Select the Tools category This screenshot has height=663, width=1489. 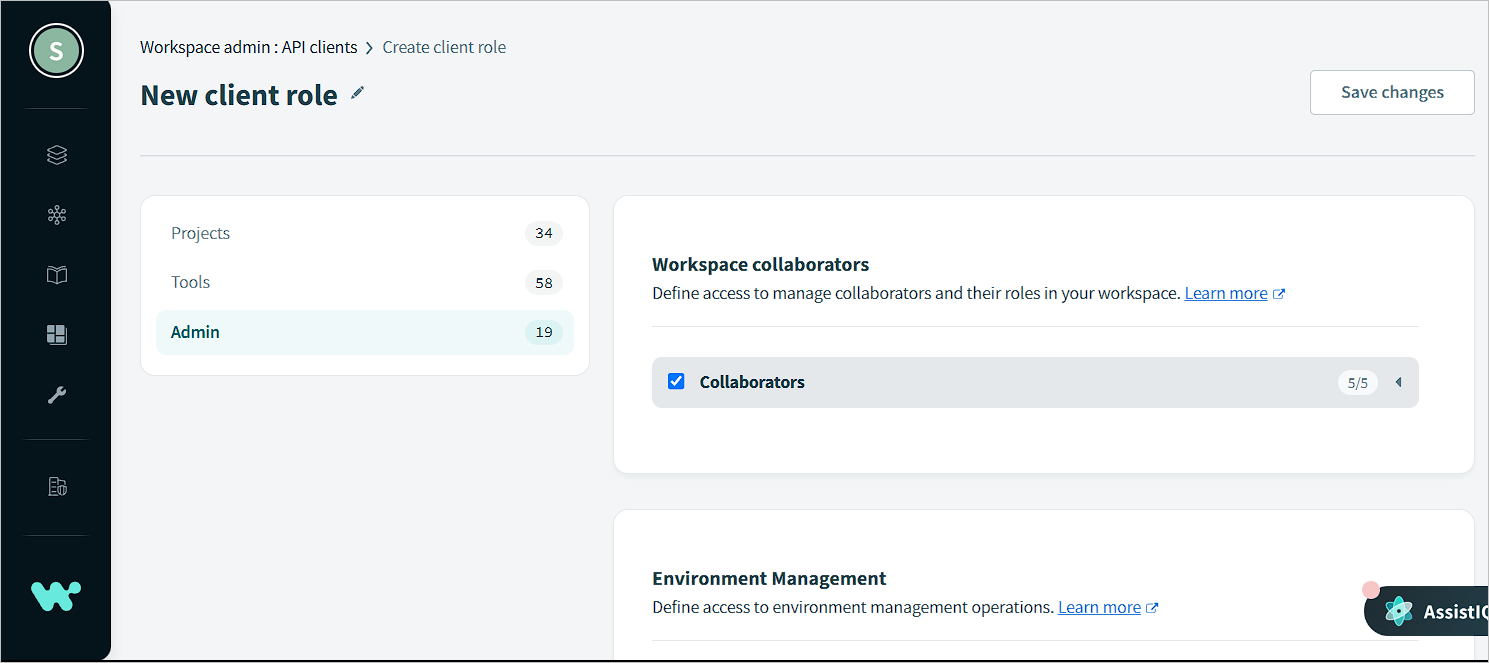click(x=191, y=282)
